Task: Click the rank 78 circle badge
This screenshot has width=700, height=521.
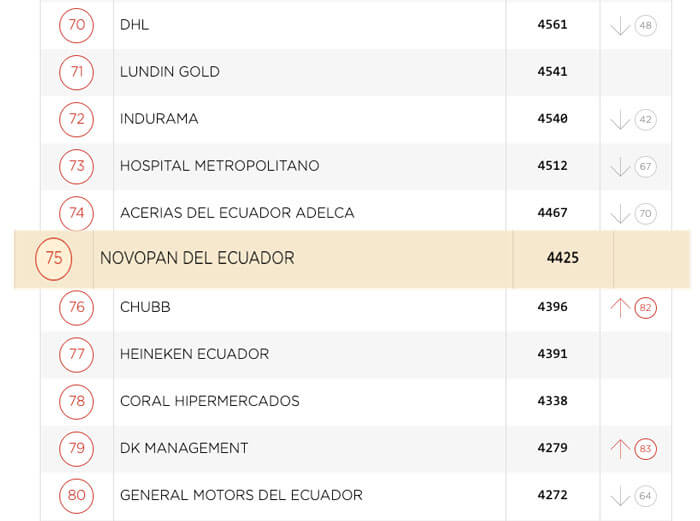Action: 77,401
